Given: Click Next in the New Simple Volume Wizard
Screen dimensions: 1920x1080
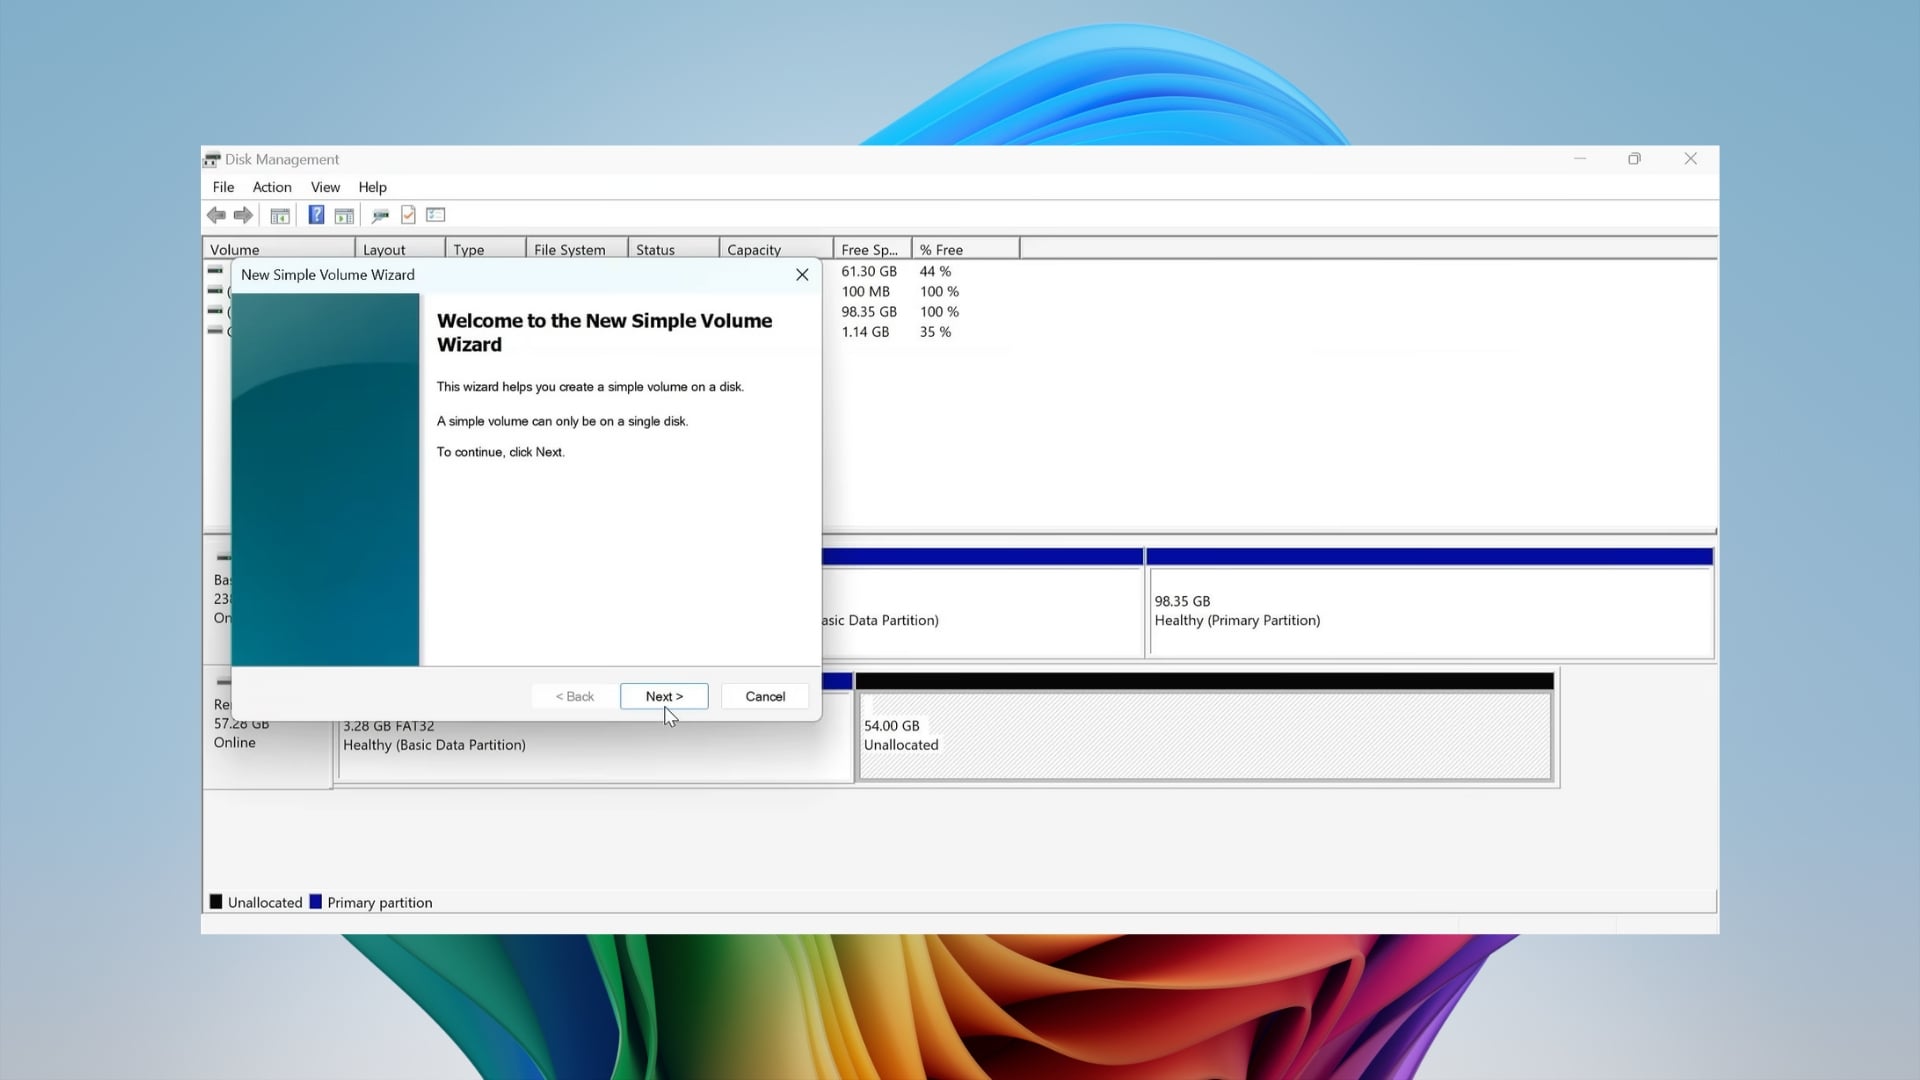Looking at the screenshot, I should click(664, 696).
